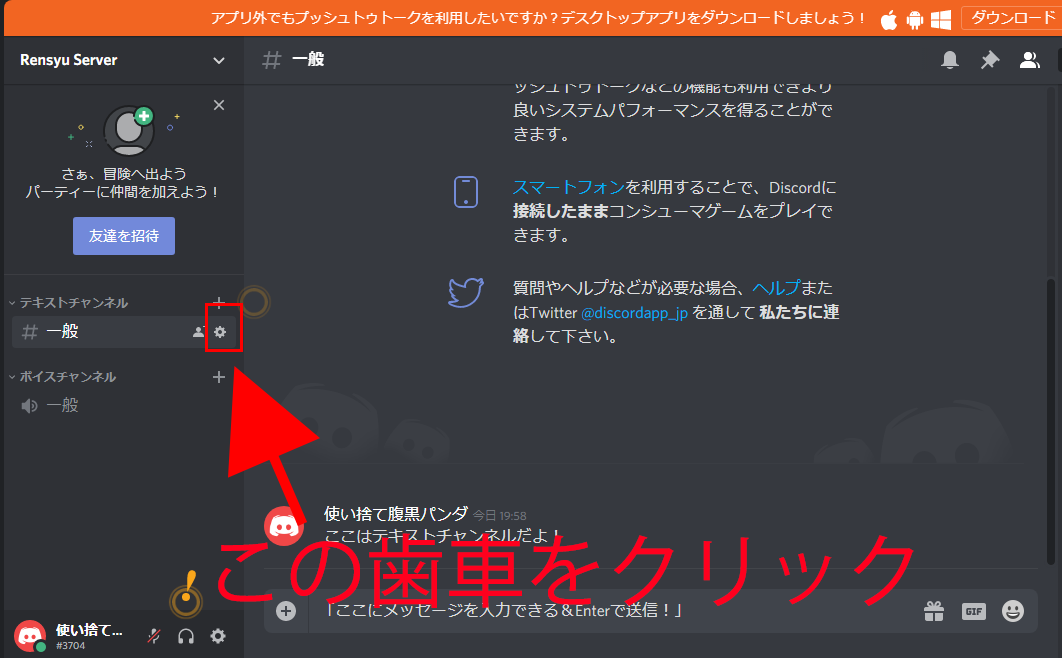Screen dimensions: 1062x658
Task: Click the username 使い捨て腹黒パンダ in chat
Action: click(x=396, y=514)
